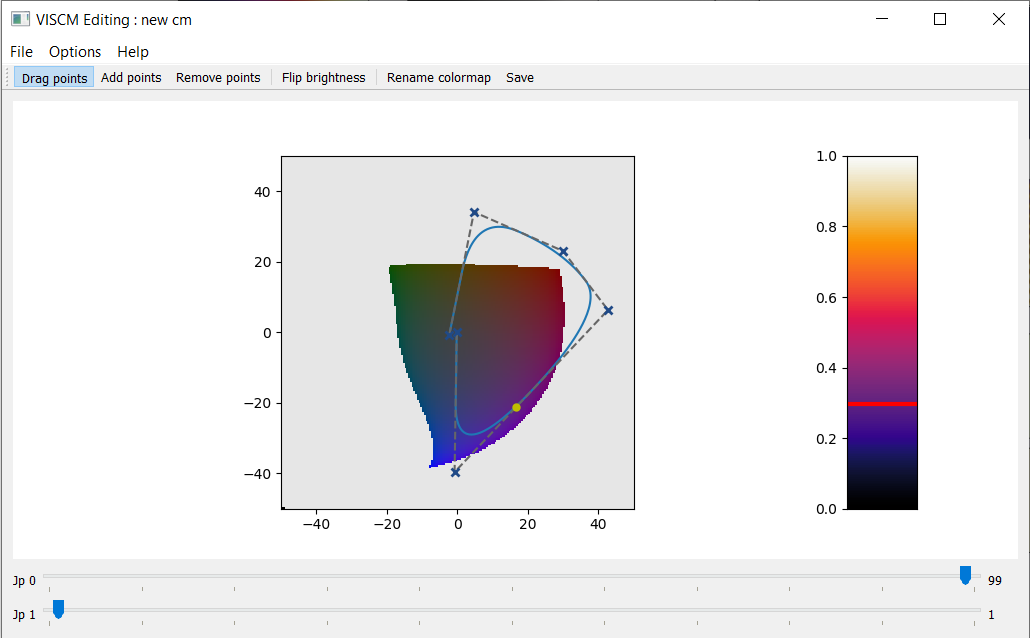Screen dimensions: 1030x638
Task: Open the Help menu
Action: pos(133,52)
